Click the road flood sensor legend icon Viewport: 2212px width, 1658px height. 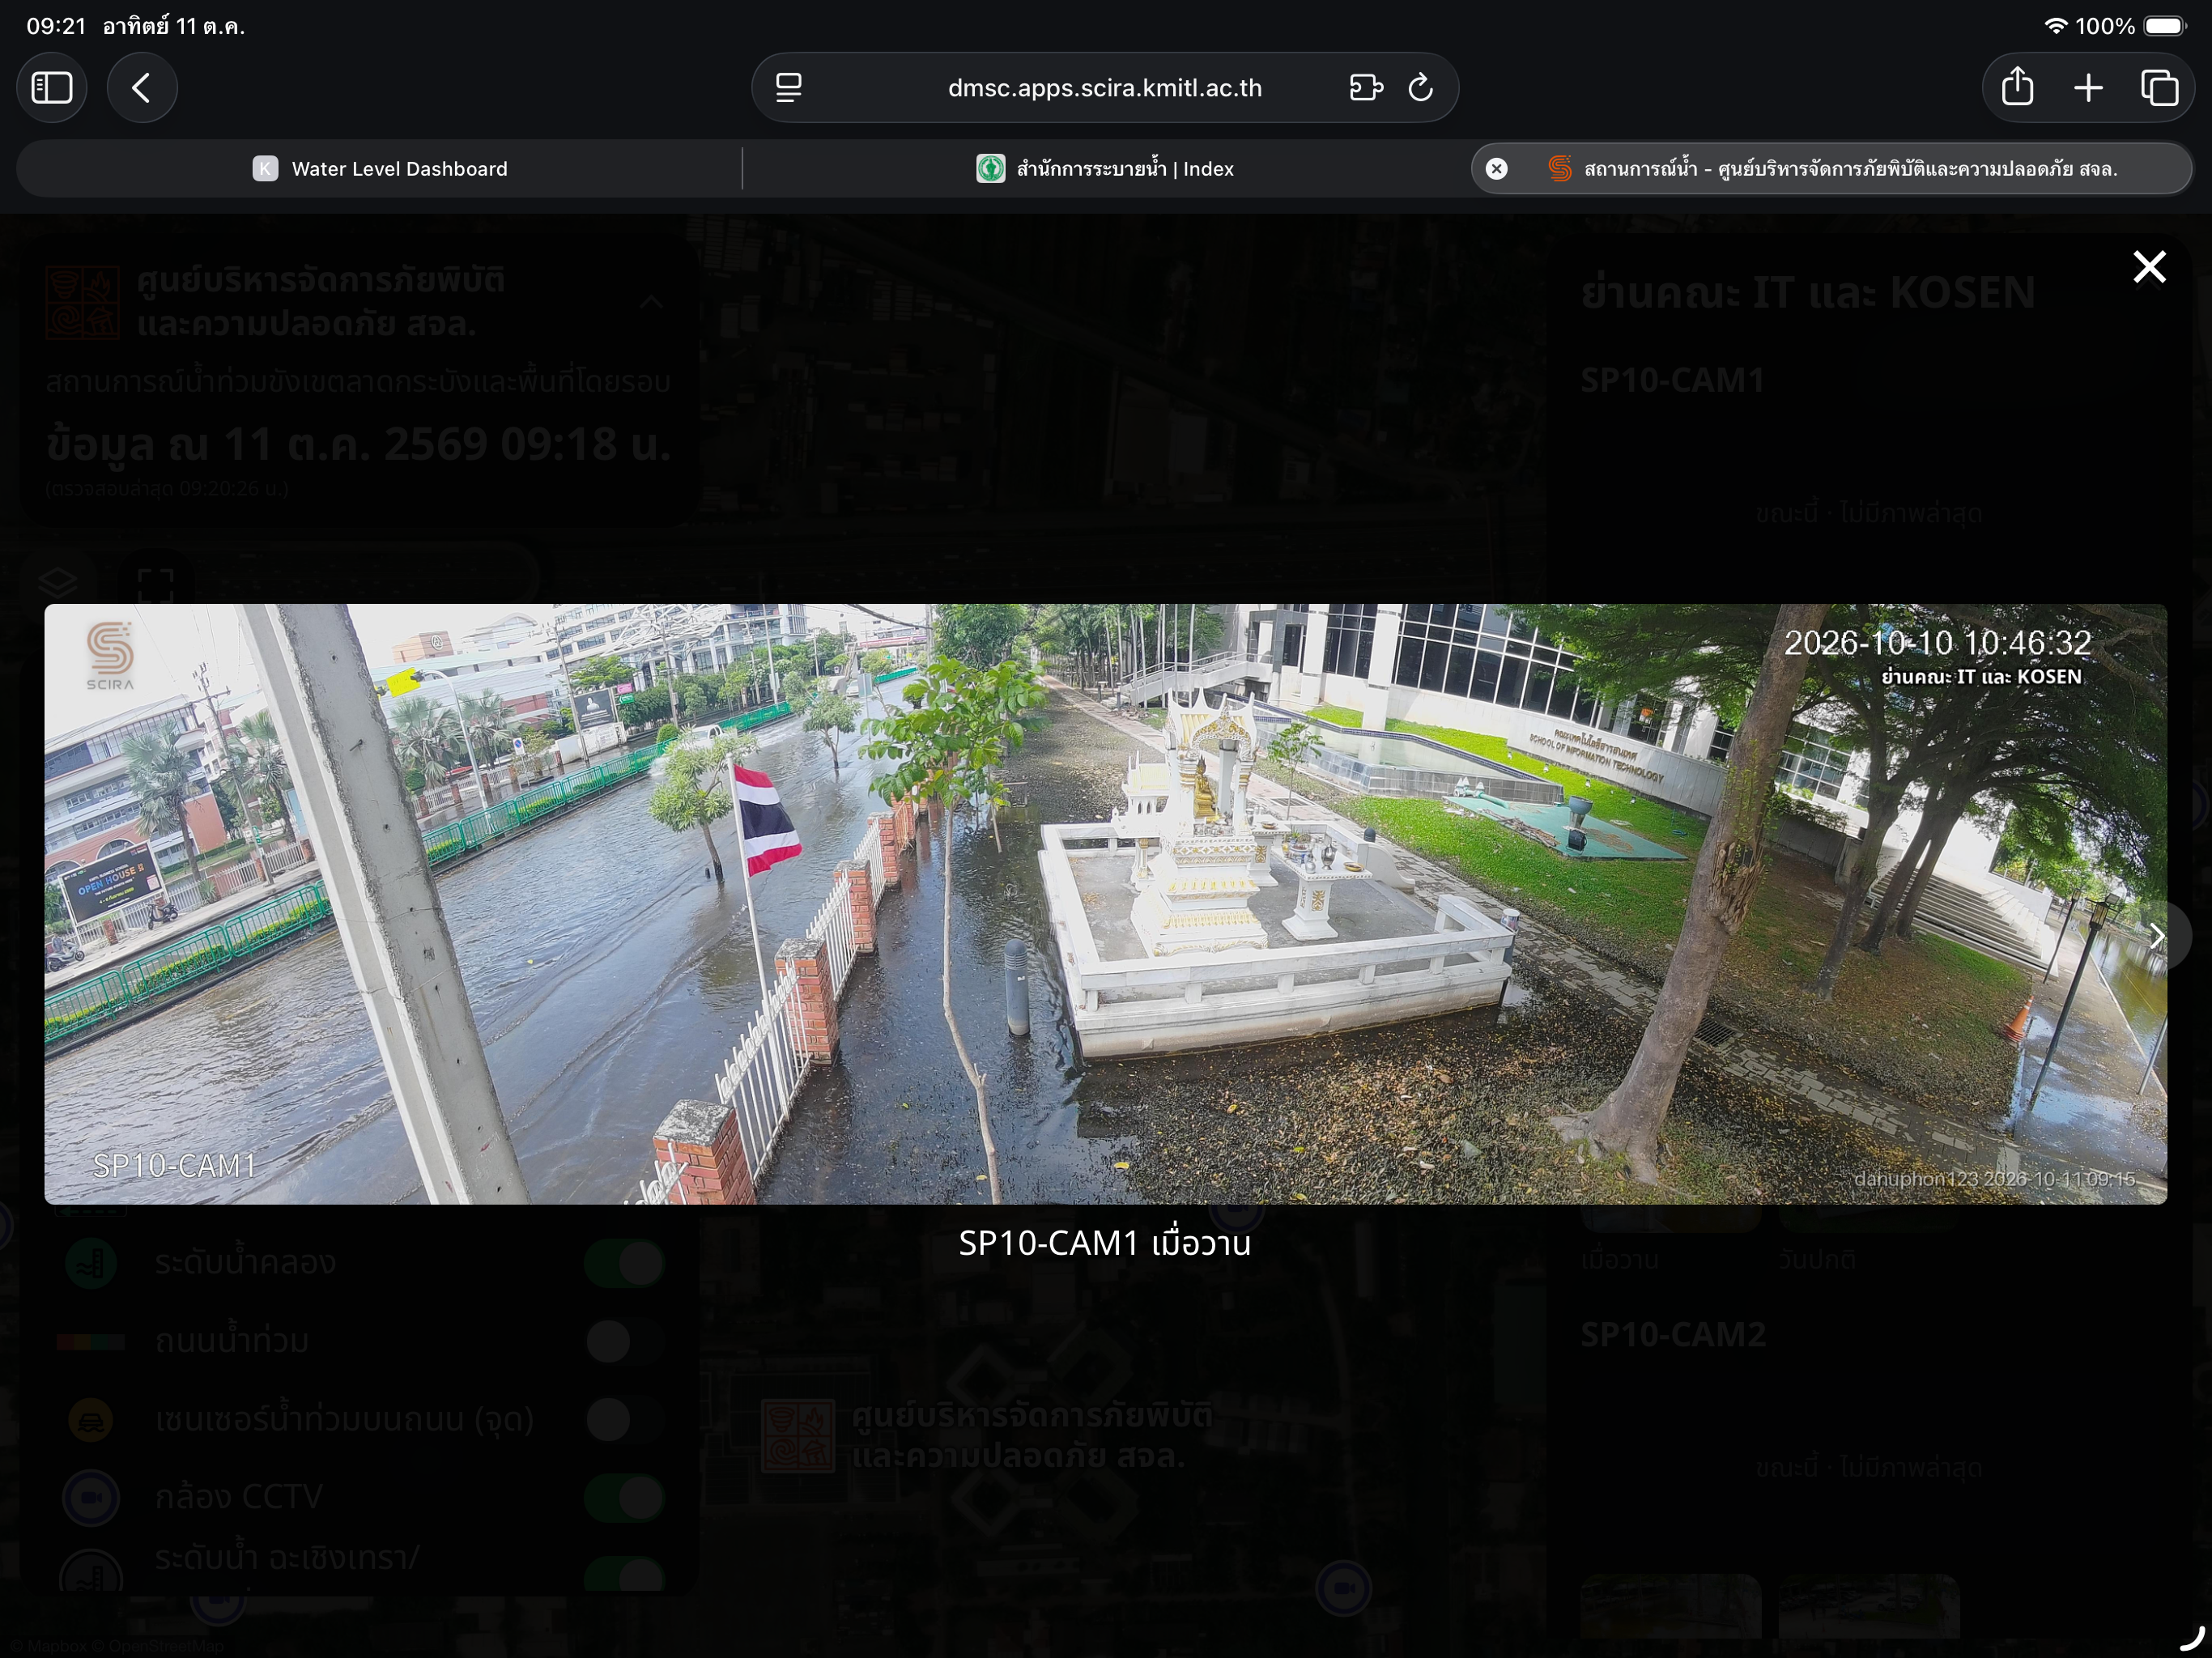pos(91,1419)
